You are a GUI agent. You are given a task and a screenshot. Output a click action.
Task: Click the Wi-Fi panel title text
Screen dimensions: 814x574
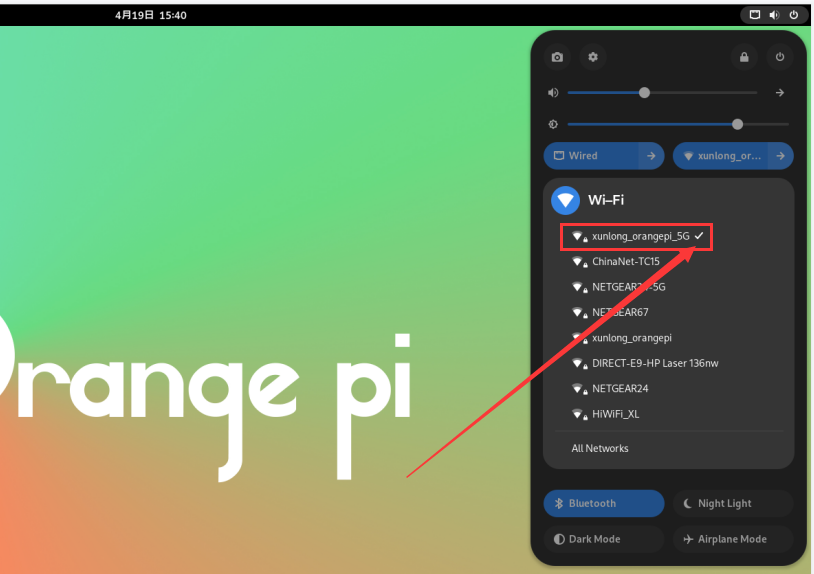point(606,200)
